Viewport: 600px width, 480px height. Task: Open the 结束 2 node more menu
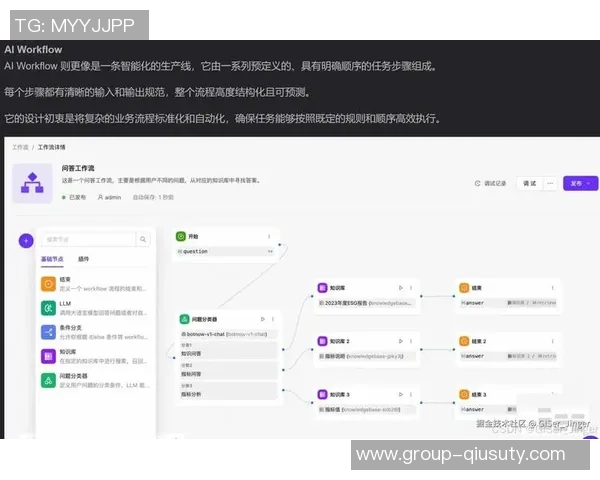click(x=553, y=341)
